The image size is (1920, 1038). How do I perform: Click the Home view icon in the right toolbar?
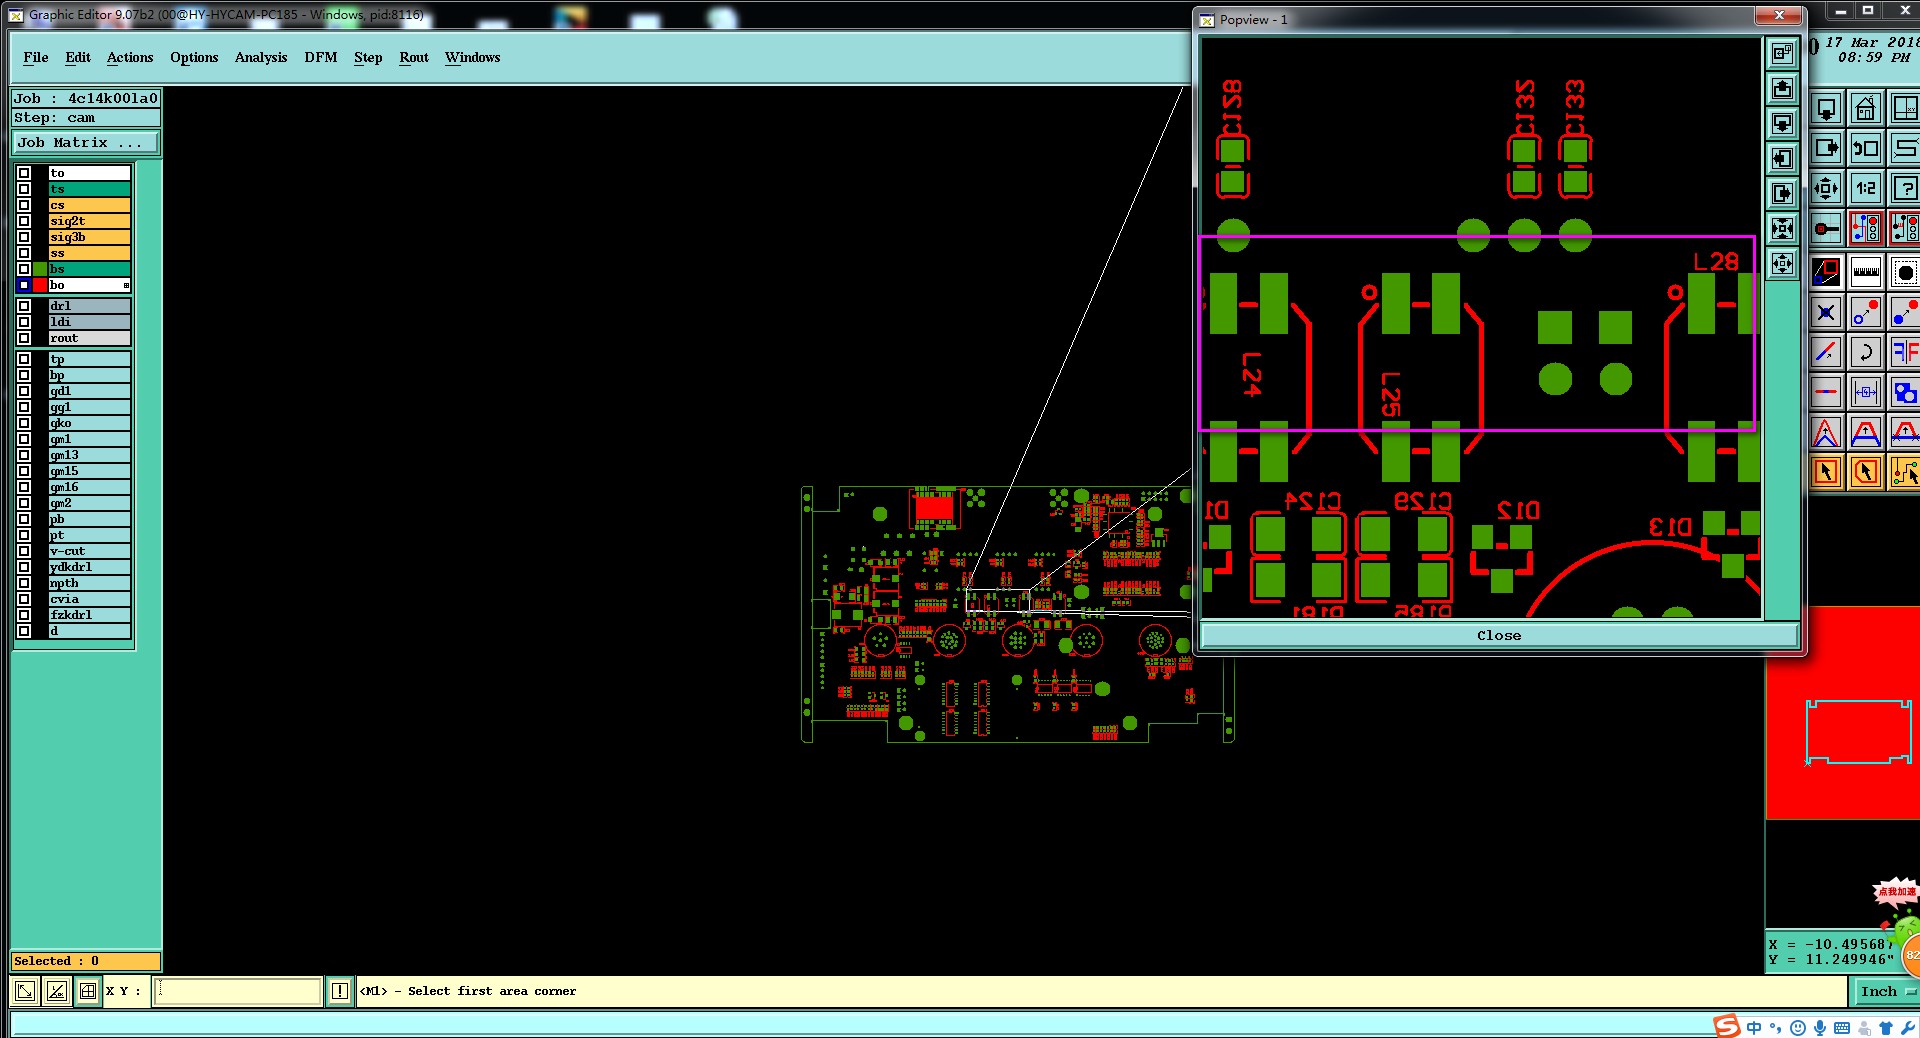(1866, 108)
